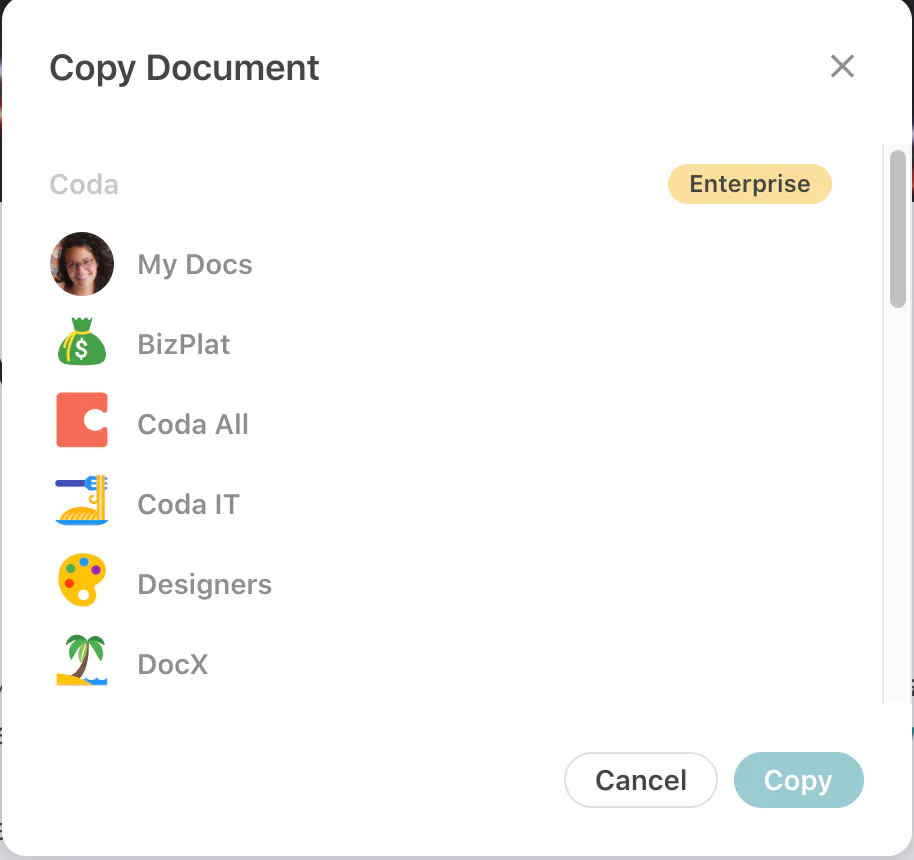The width and height of the screenshot is (914, 860).
Task: Select the BizPlat folder label
Action: pyautogui.click(x=184, y=344)
